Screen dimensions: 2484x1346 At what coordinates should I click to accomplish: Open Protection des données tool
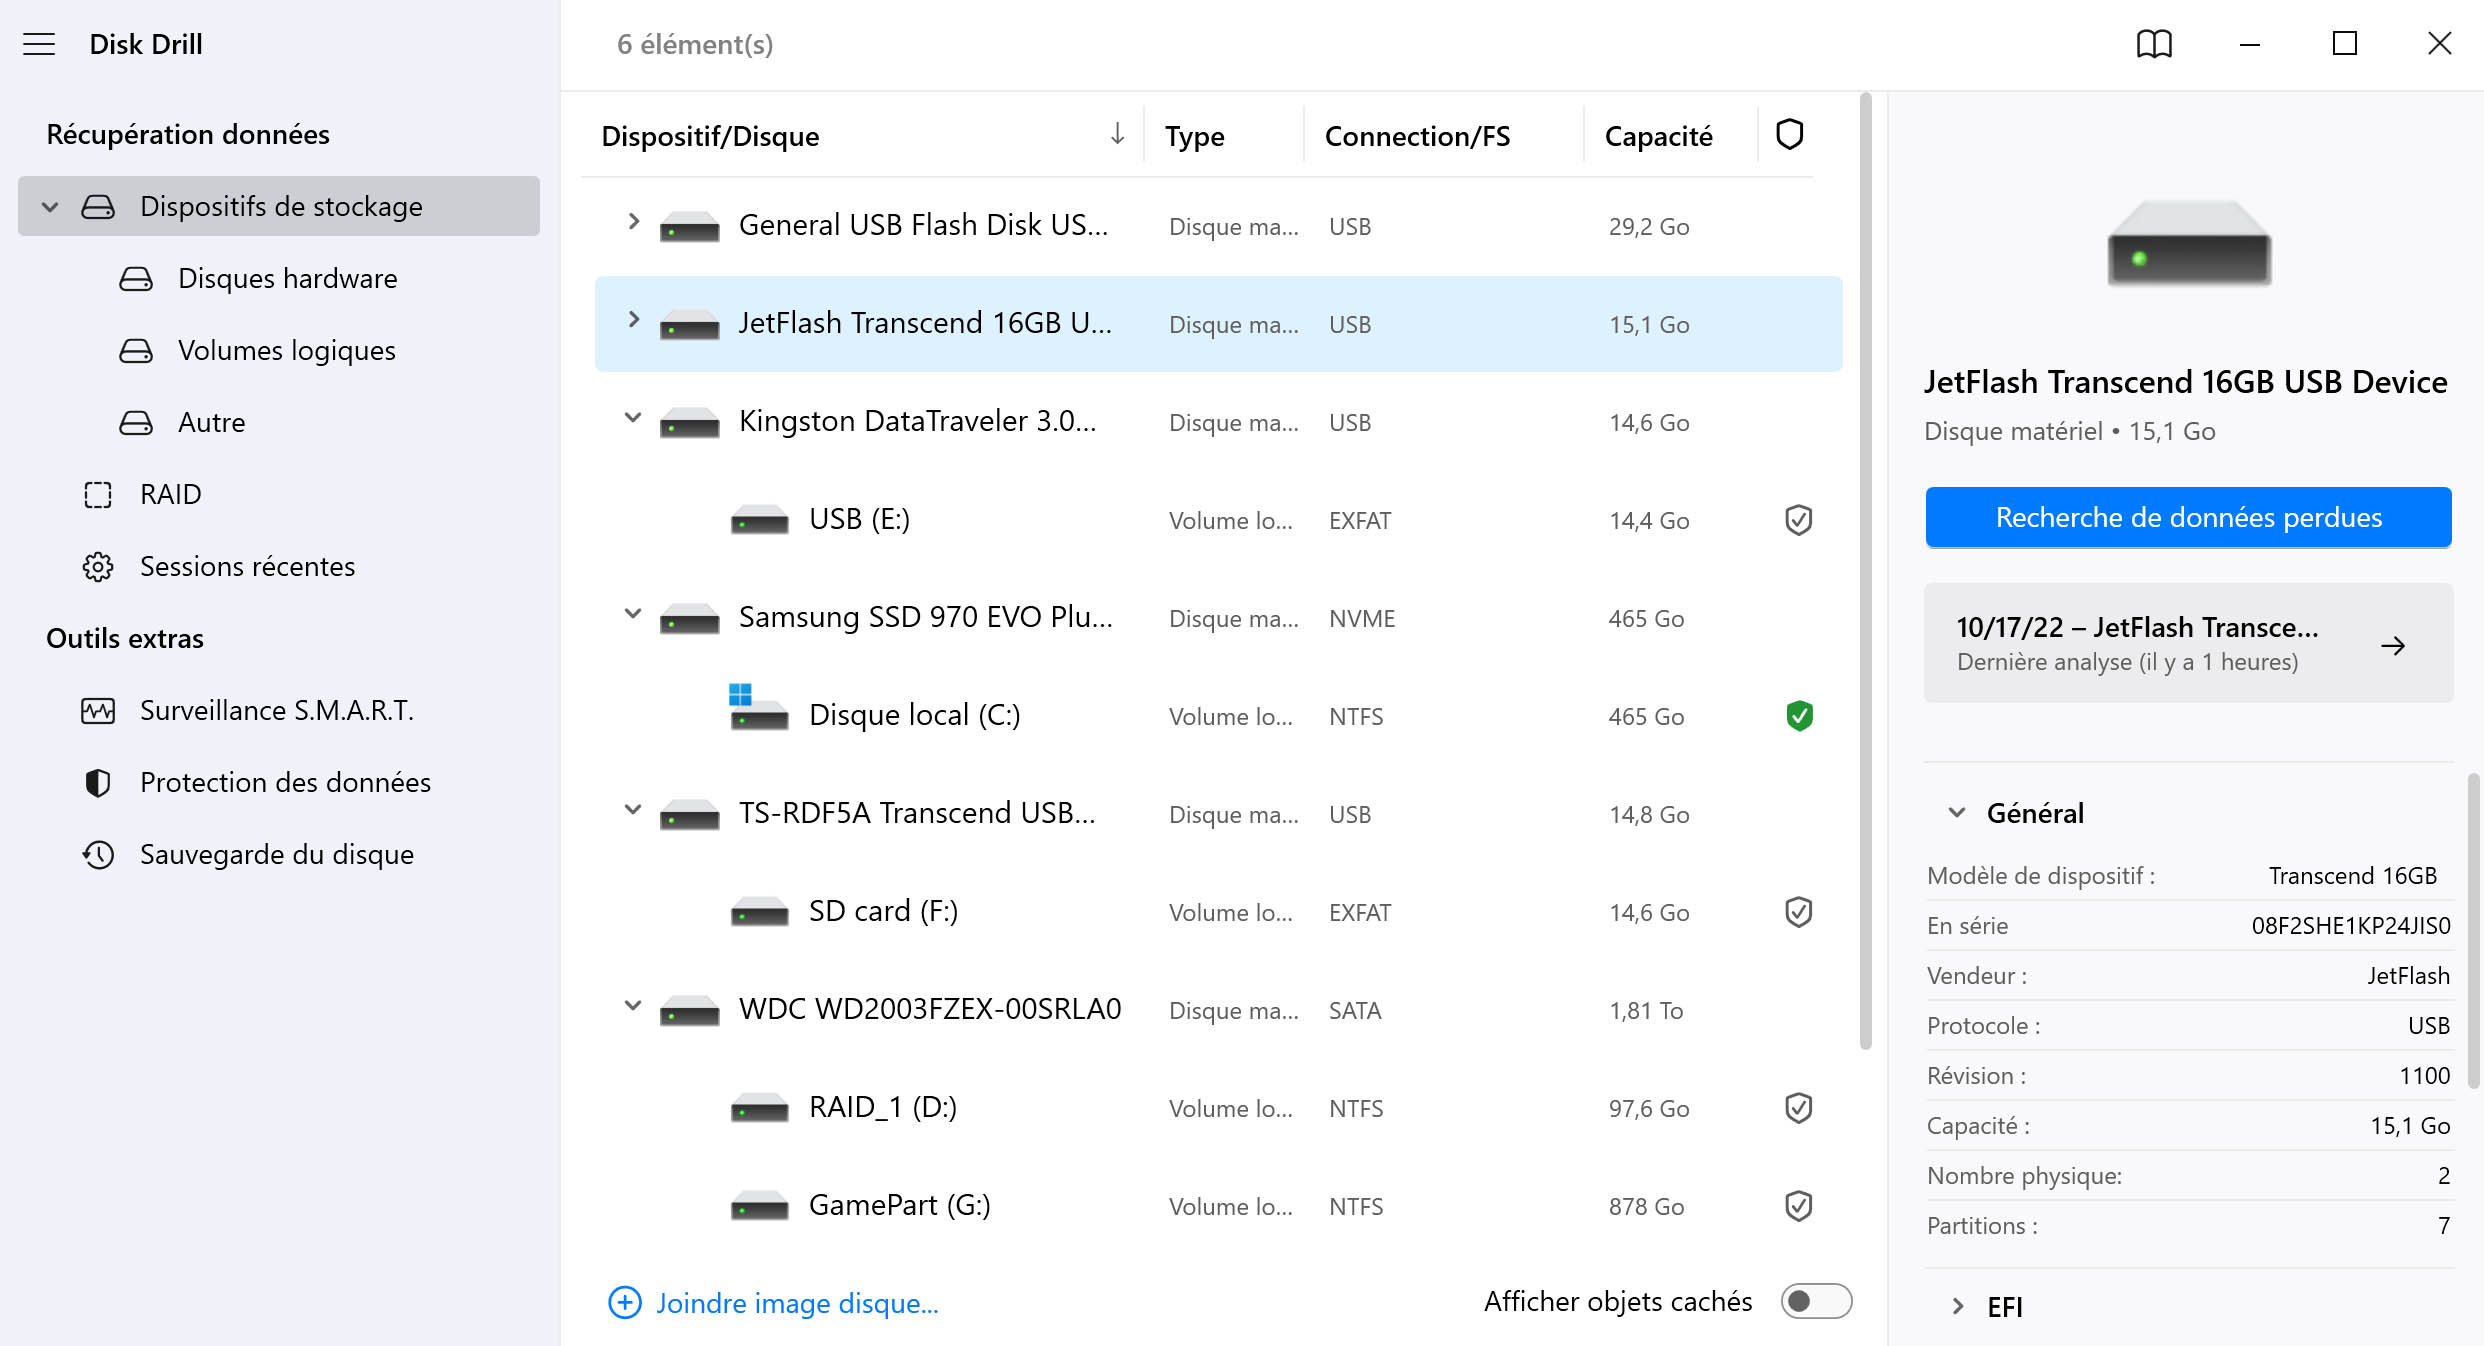tap(279, 783)
